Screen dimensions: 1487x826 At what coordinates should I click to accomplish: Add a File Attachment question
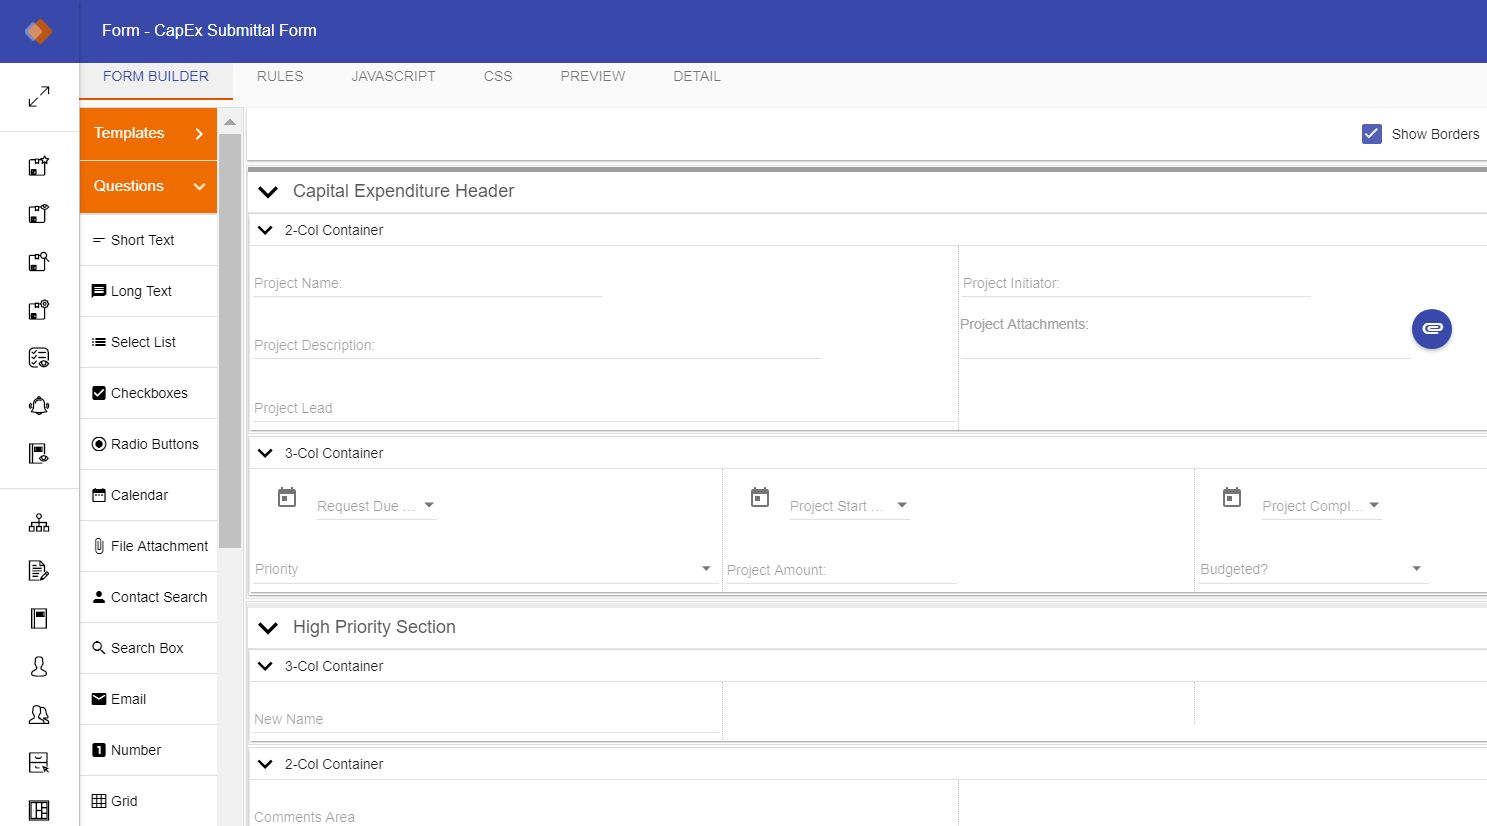pos(148,546)
